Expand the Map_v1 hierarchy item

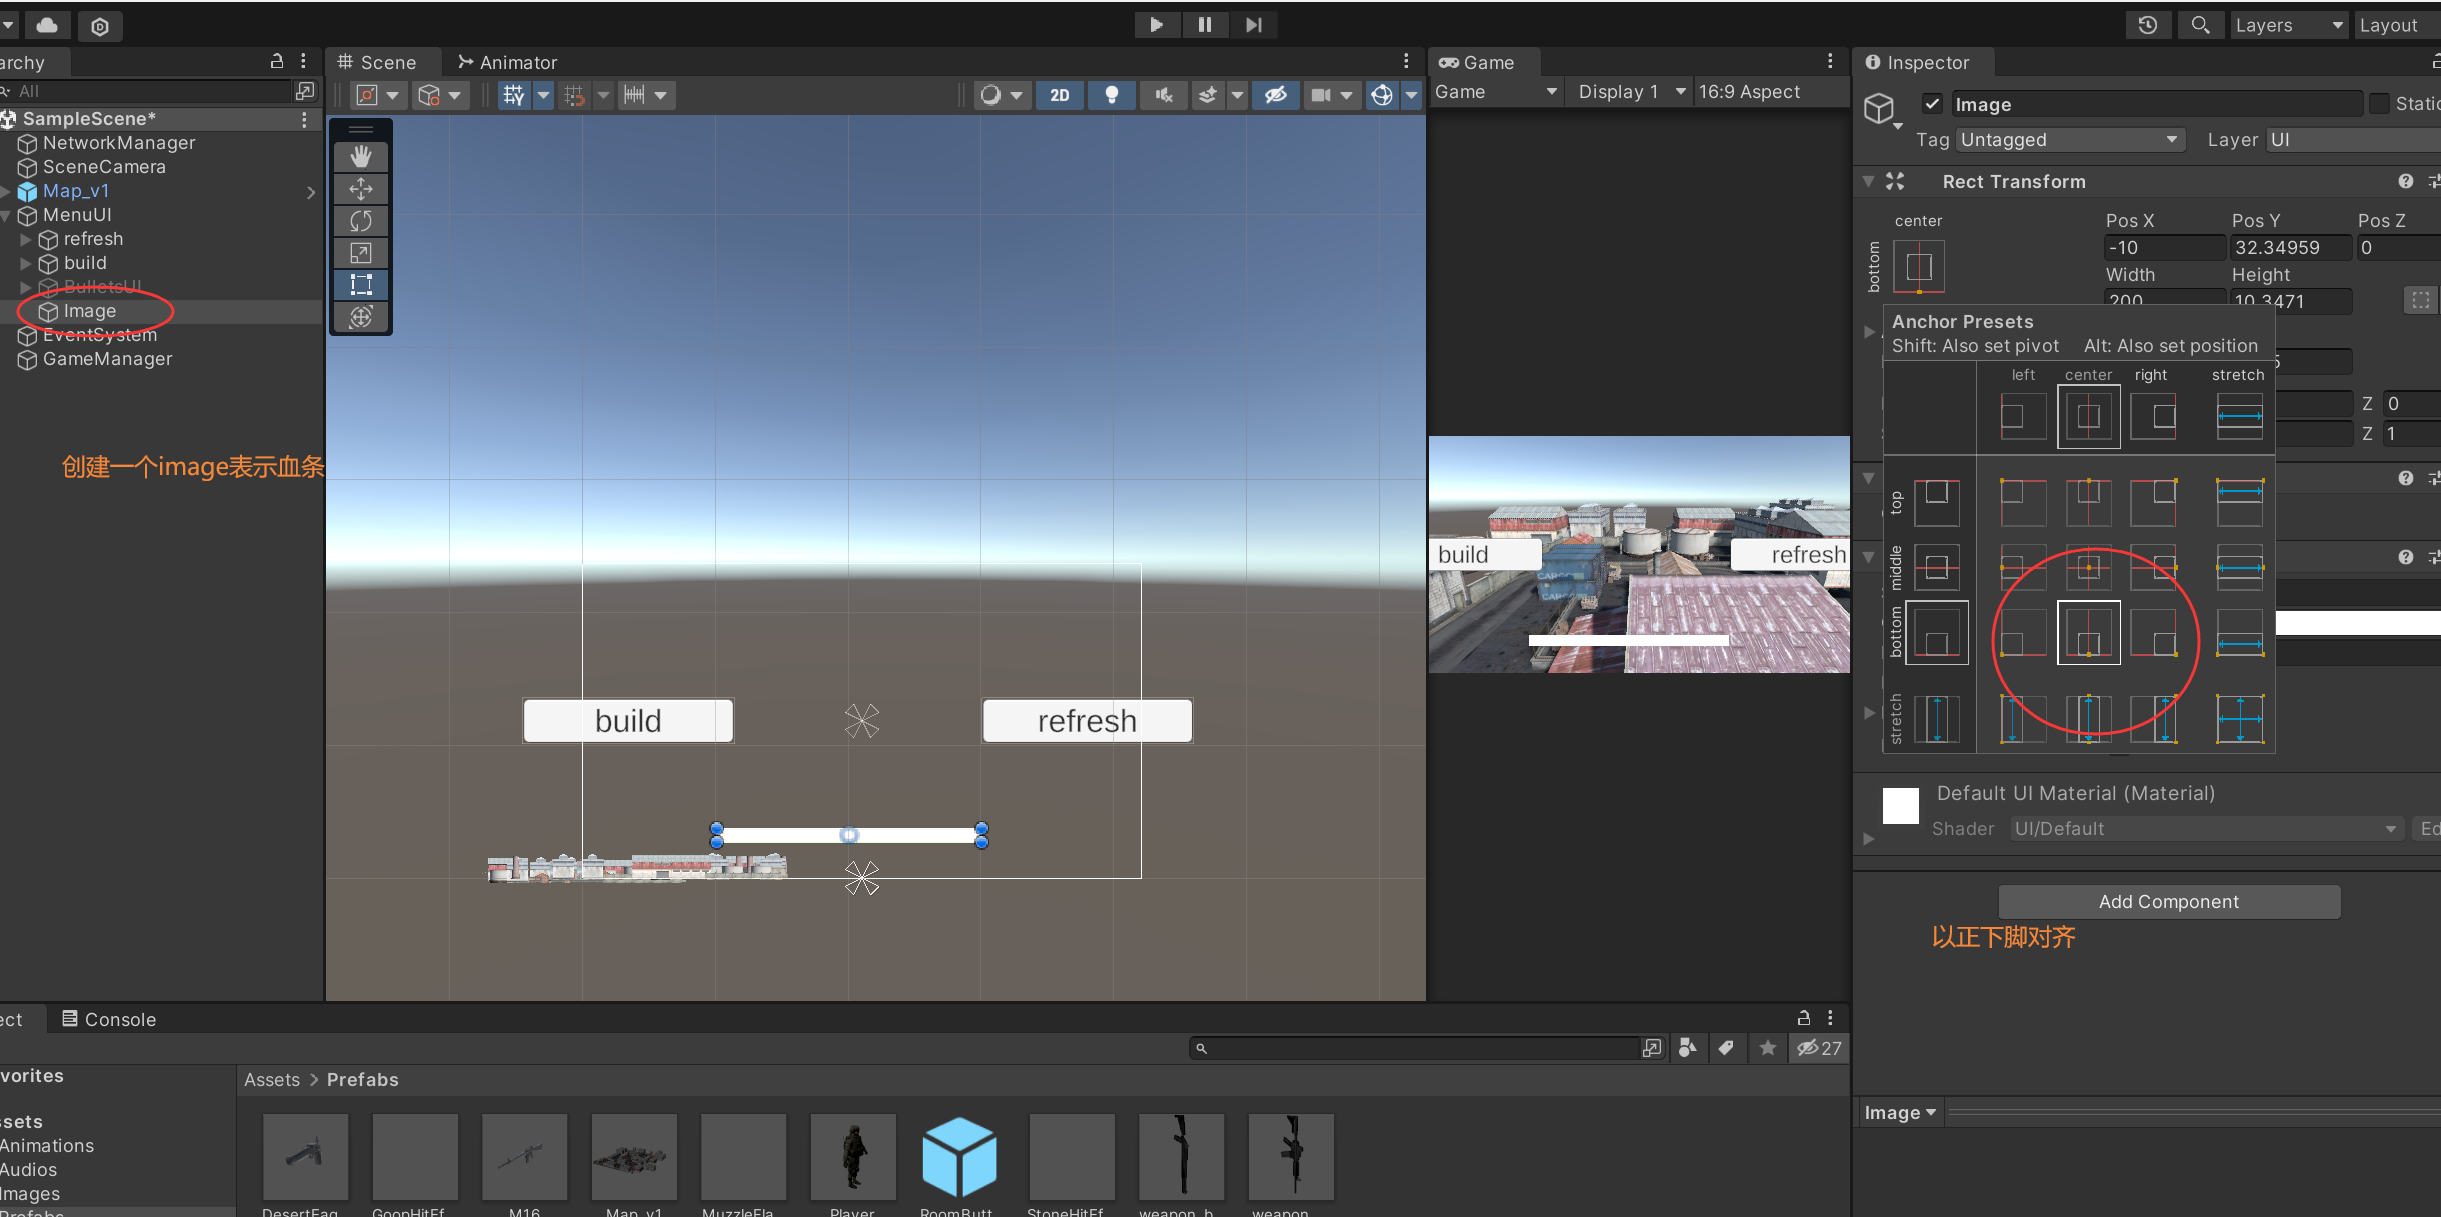click(7, 191)
